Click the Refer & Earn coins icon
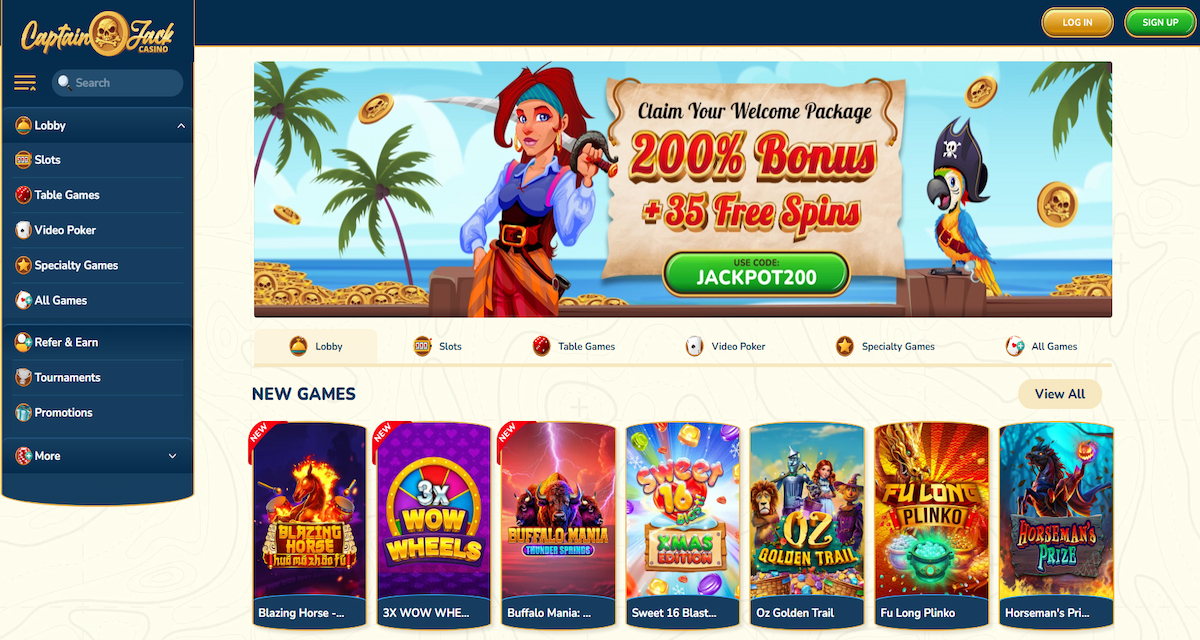Screen dimensions: 1200x640 tap(23, 342)
